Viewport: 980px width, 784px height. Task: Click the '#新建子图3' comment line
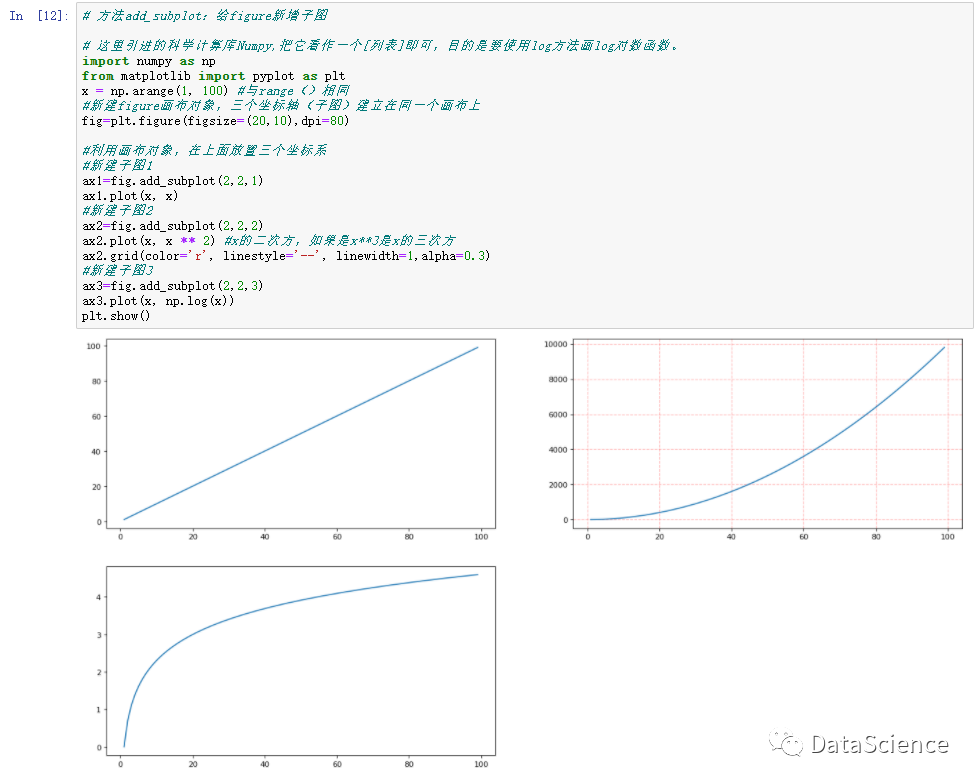tap(118, 271)
